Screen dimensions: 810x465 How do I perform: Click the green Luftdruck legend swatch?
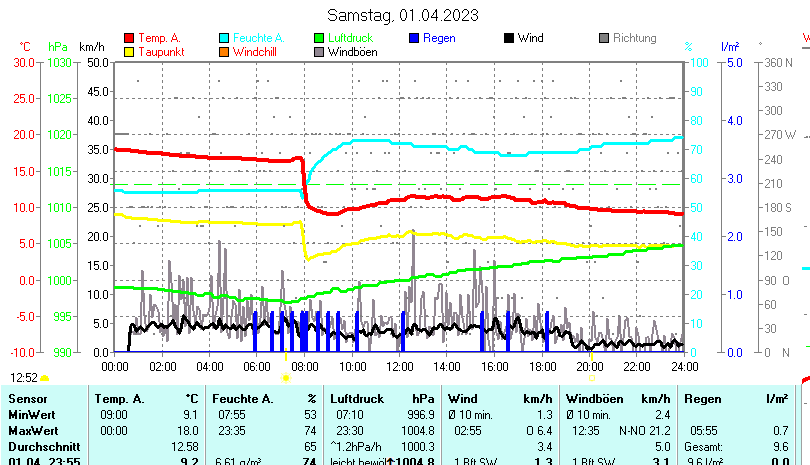319,38
